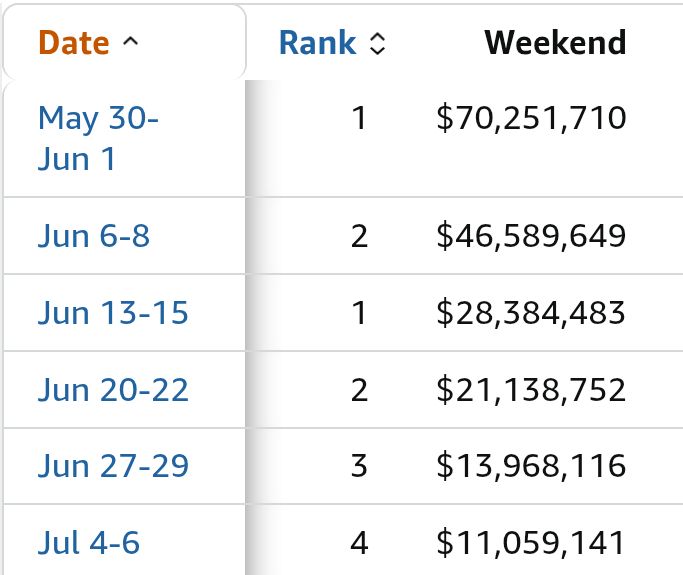Select the $70,251,710 weekend gross cell

tap(531, 118)
